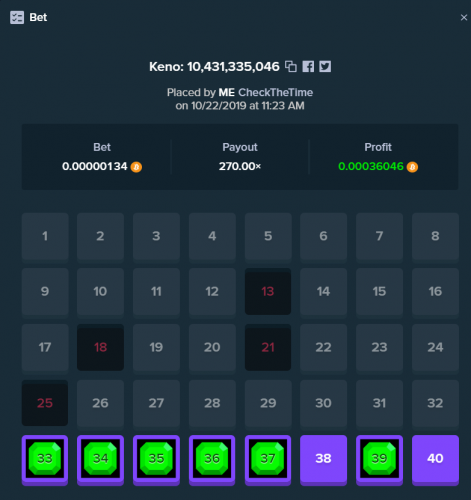Screen dimensions: 471x500
Task: Click keno tile 7
Action: pos(379,237)
